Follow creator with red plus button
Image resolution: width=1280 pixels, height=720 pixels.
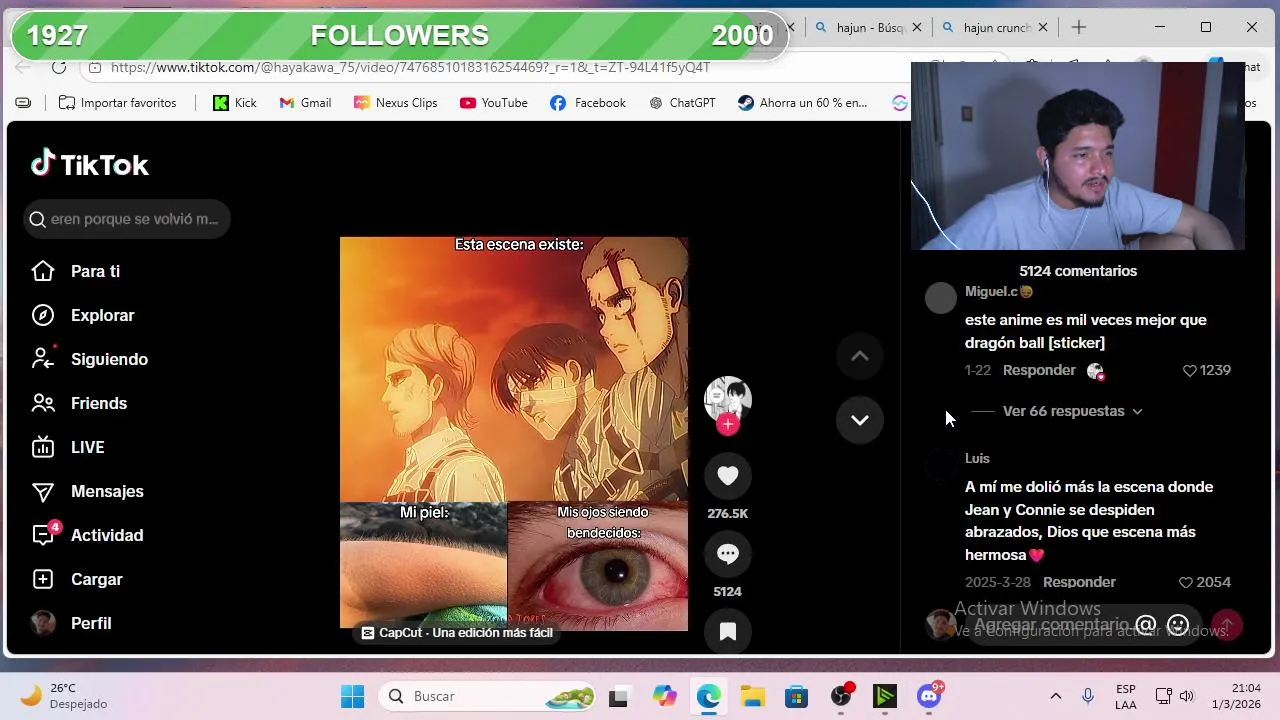click(x=728, y=424)
